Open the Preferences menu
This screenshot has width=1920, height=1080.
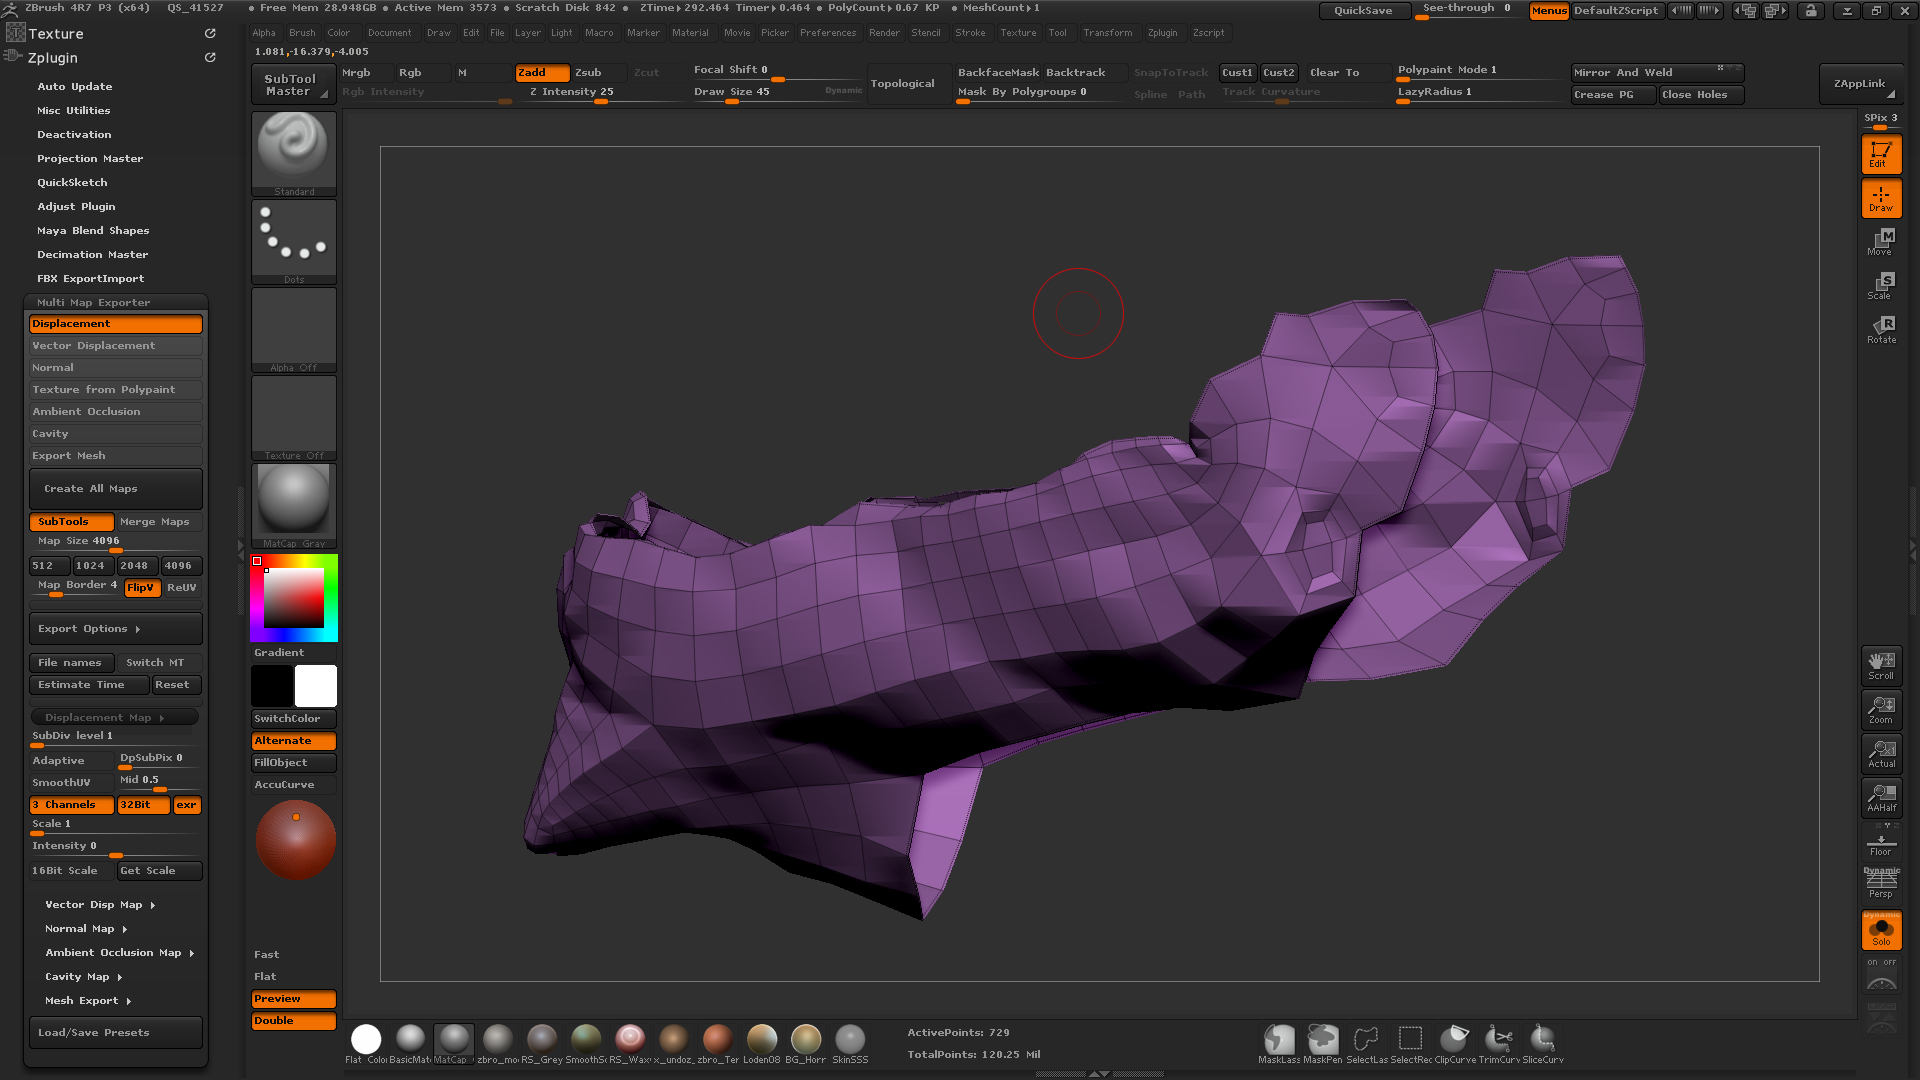(828, 33)
